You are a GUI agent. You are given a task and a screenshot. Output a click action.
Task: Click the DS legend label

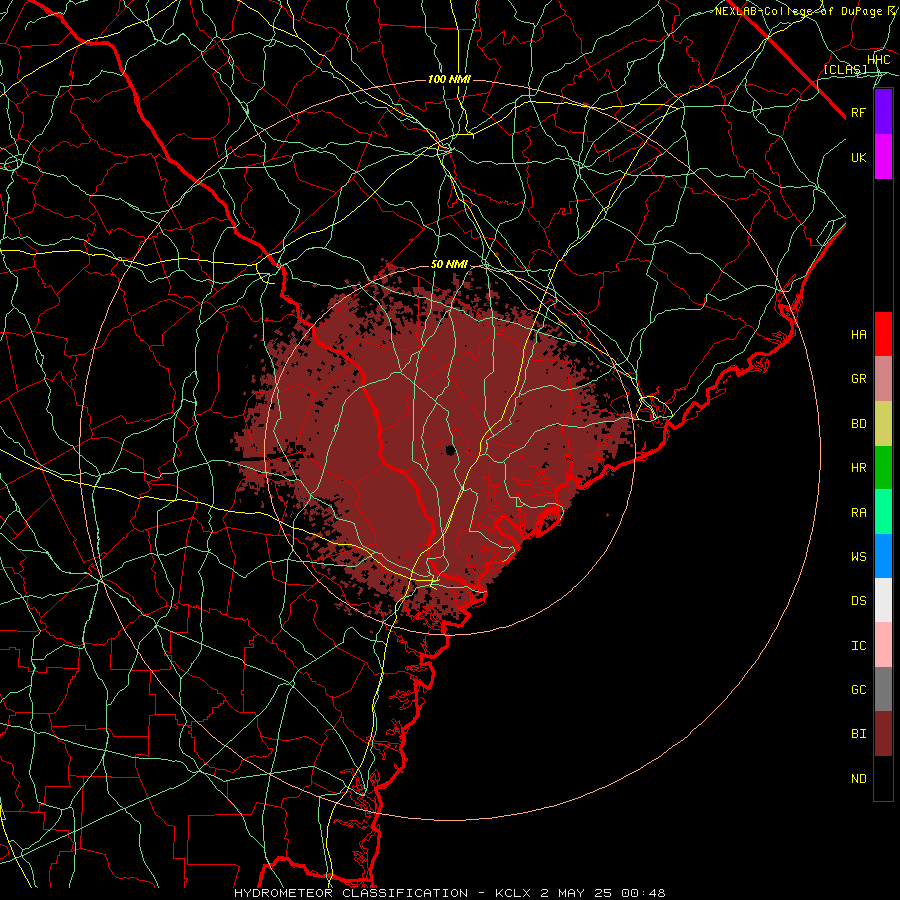[859, 601]
